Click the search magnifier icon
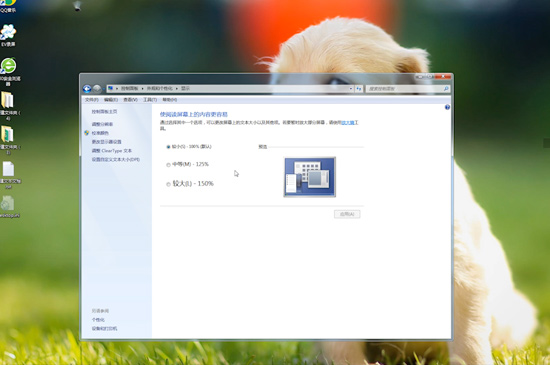Image resolution: width=550 pixels, height=365 pixels. [x=446, y=89]
